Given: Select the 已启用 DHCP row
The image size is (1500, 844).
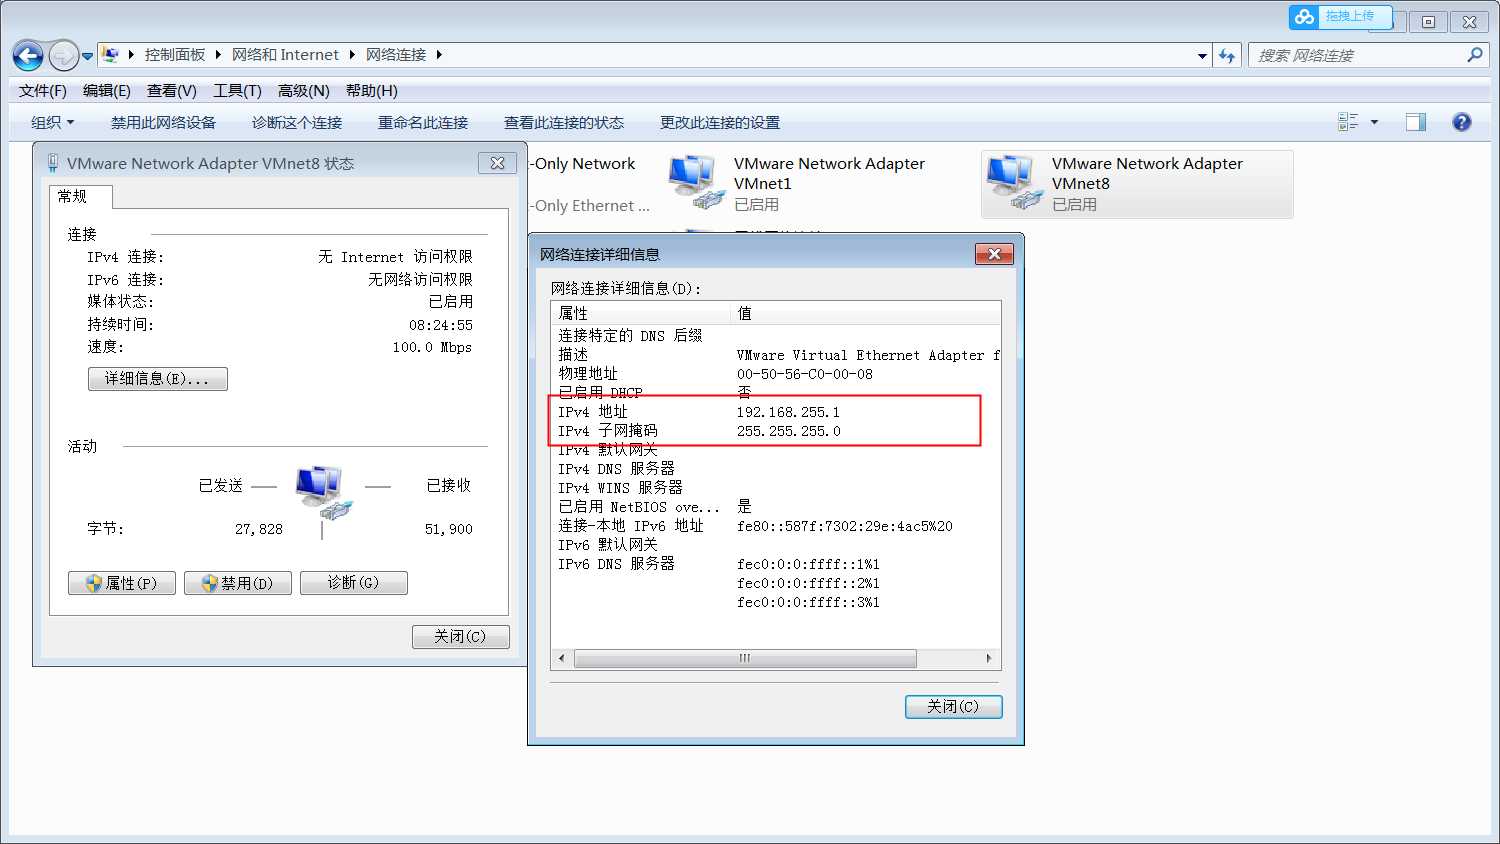Looking at the screenshot, I should point(776,393).
